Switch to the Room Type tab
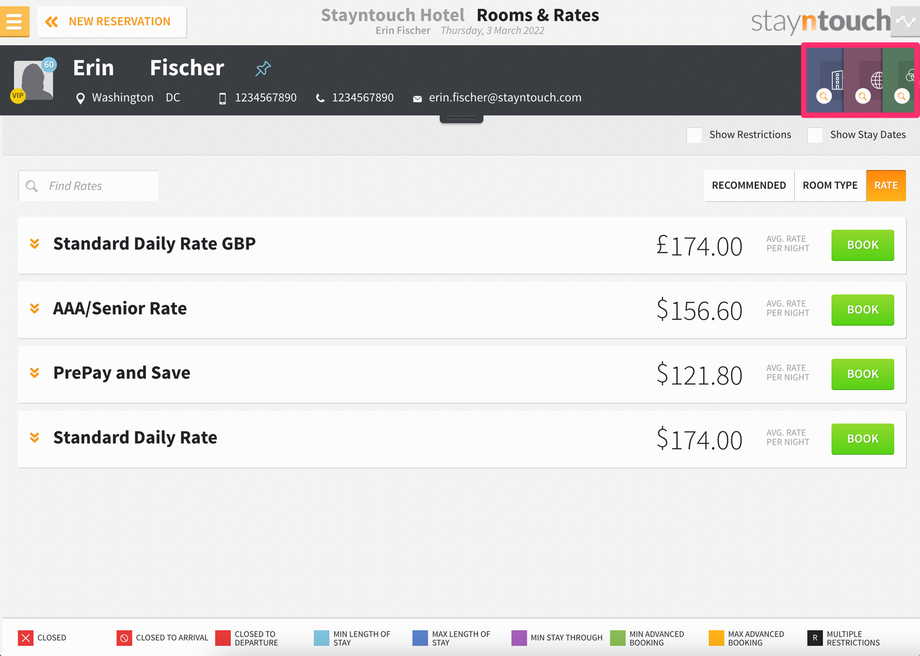This screenshot has height=656, width=920. (x=830, y=185)
